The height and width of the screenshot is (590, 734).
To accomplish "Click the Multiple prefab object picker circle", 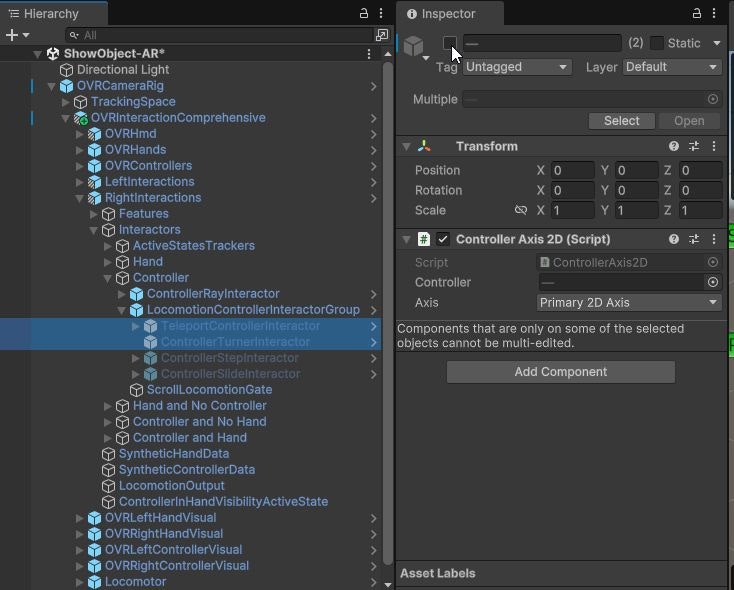I will pyautogui.click(x=712, y=99).
